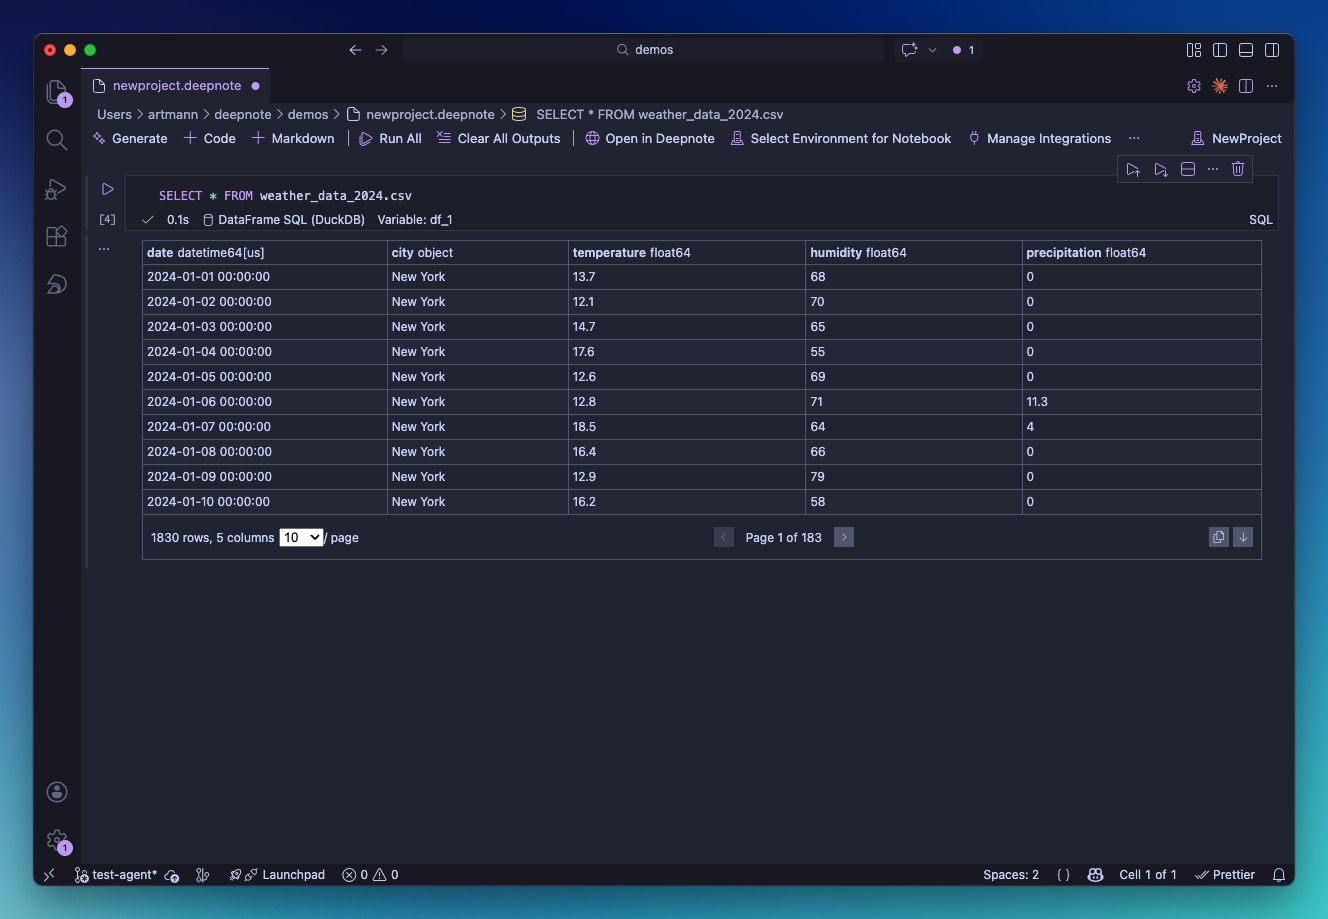1328x919 pixels.
Task: Open the rows per page dropdown
Action: pos(301,537)
